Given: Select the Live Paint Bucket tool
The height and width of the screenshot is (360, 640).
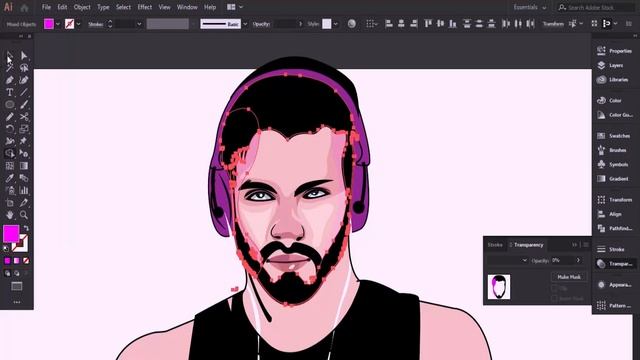Looking at the screenshot, I should [x=24, y=153].
